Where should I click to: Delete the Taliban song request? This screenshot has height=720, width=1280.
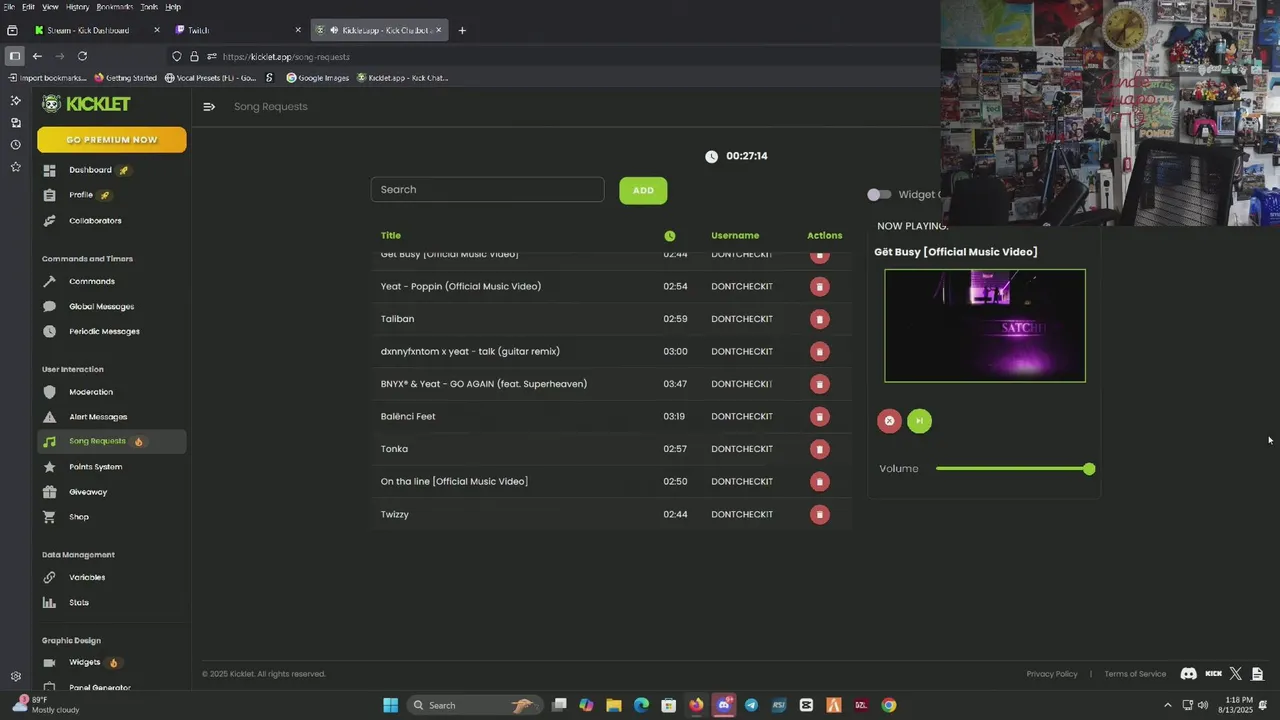(819, 319)
